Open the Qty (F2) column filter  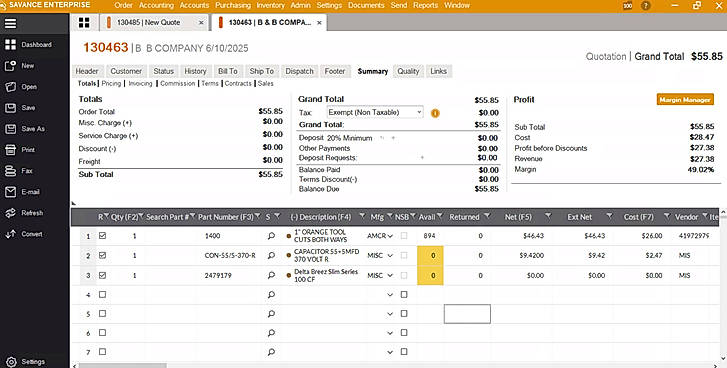(142, 216)
